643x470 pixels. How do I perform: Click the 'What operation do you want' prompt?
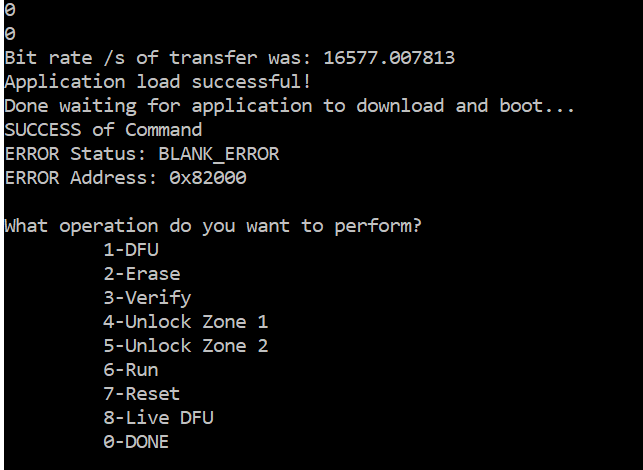(213, 226)
